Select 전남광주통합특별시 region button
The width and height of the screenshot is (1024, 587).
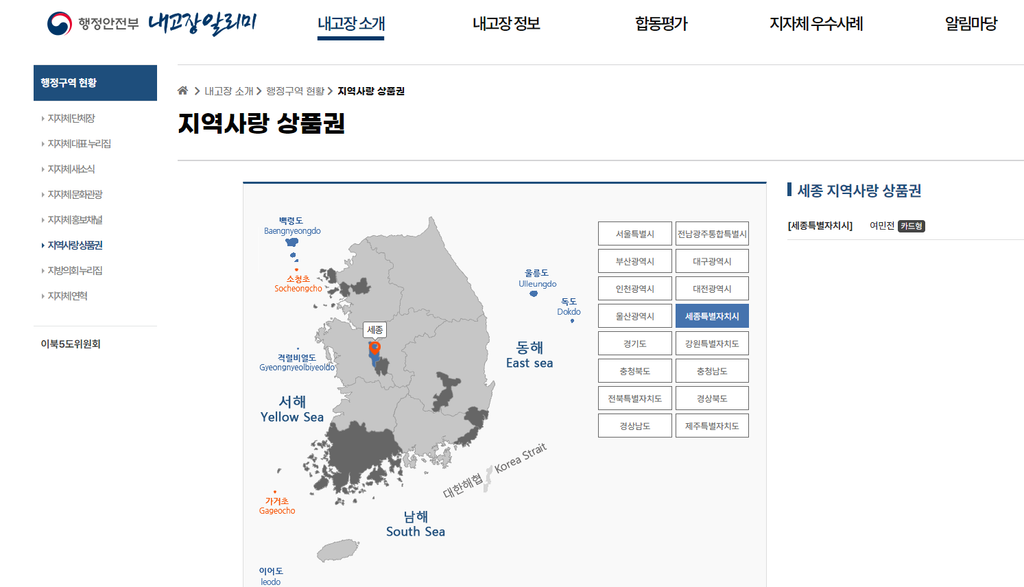coord(712,234)
